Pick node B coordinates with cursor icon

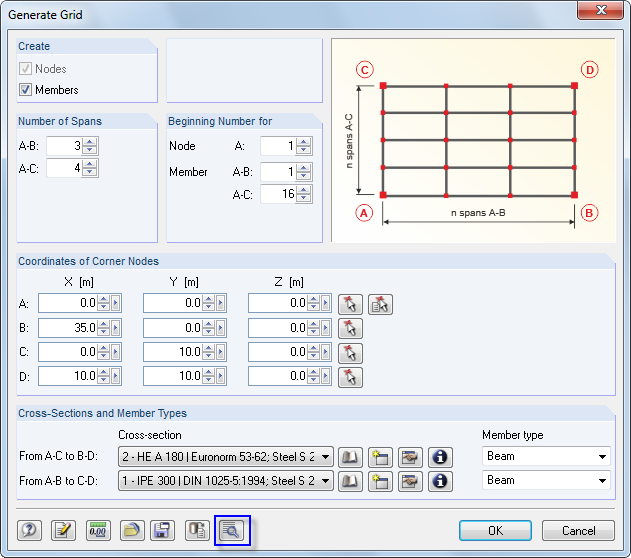pos(350,328)
